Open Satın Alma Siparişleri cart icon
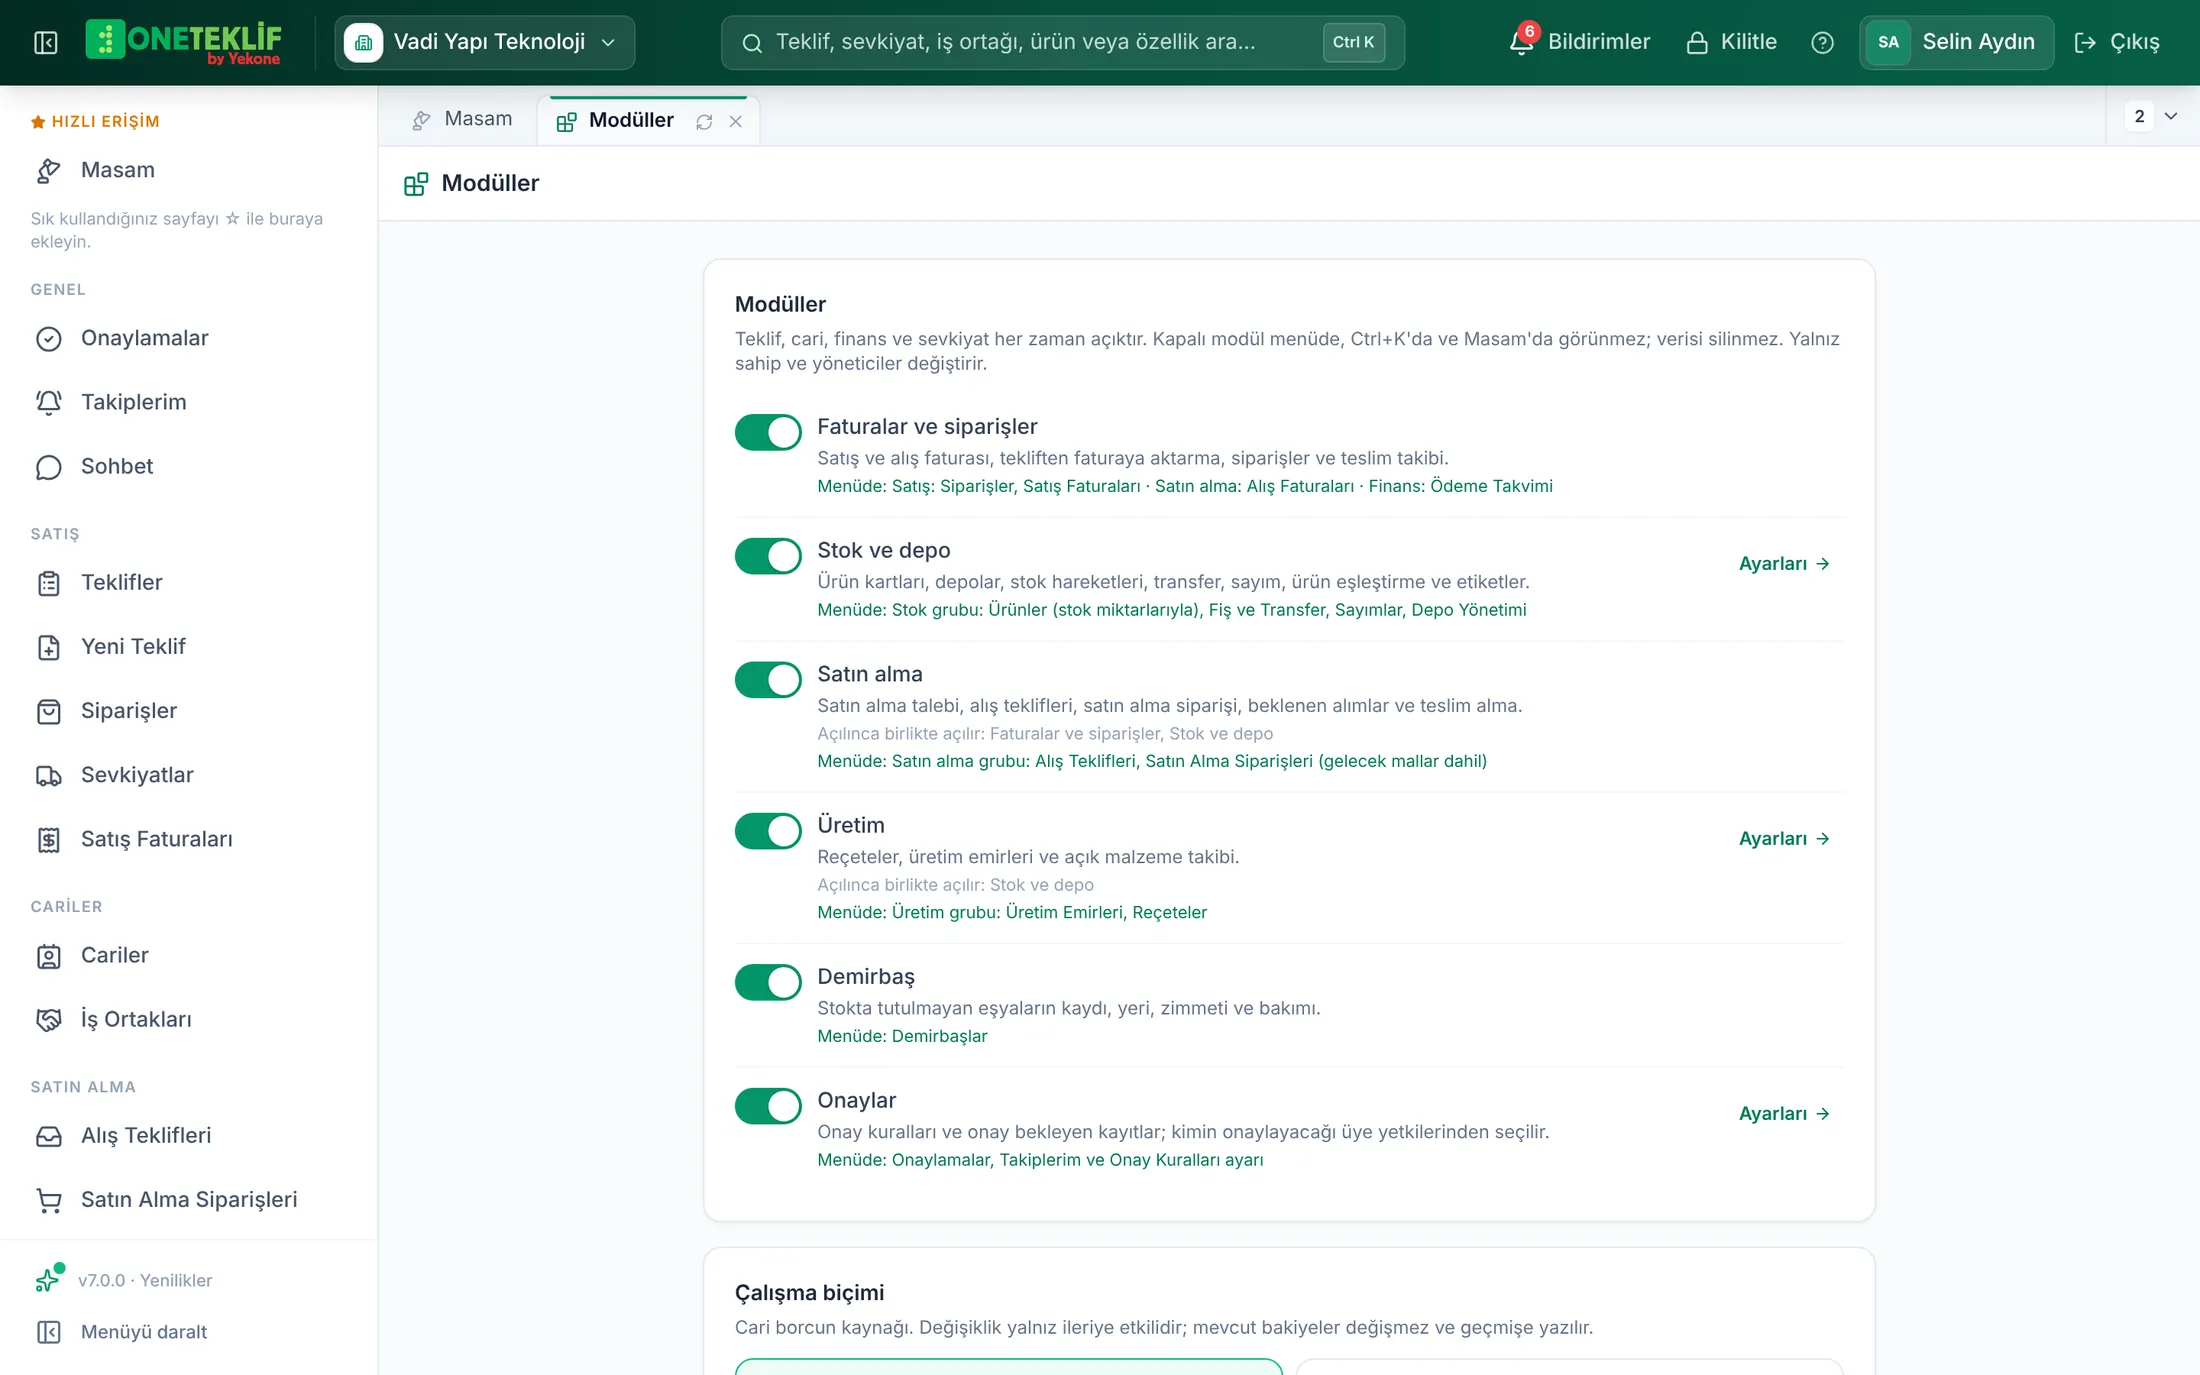Image resolution: width=2200 pixels, height=1375 pixels. click(x=49, y=1200)
